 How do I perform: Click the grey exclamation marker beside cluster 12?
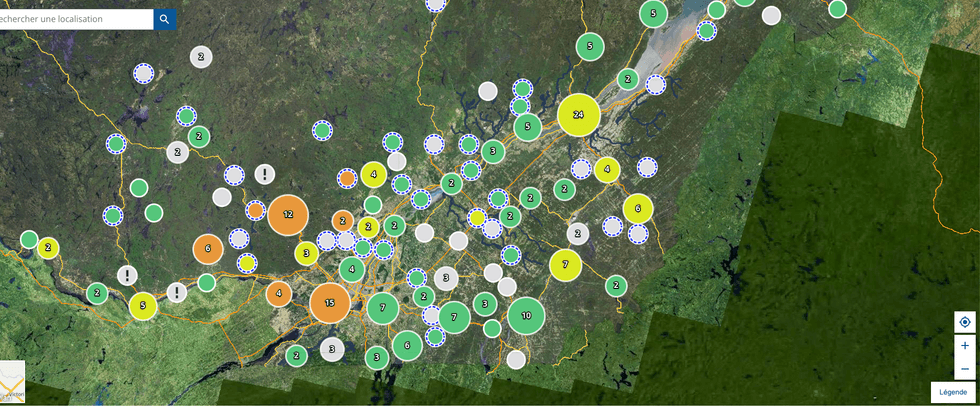pyautogui.click(x=264, y=174)
